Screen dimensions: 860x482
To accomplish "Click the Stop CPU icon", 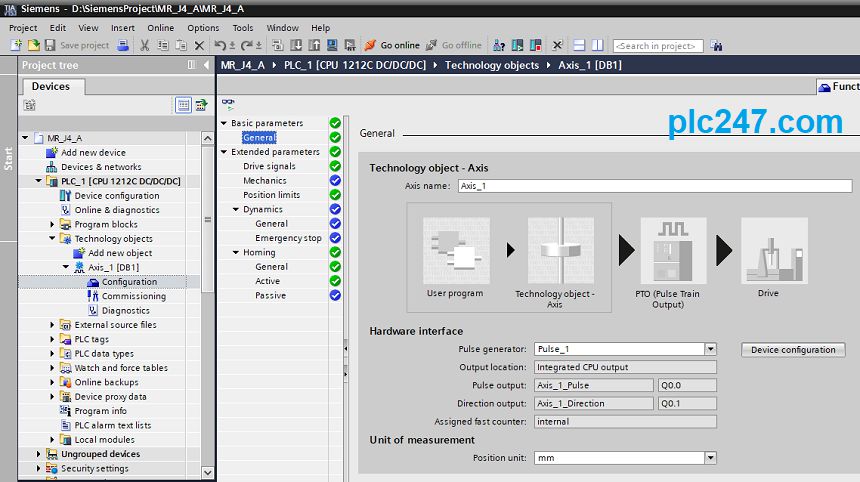I will pos(535,45).
